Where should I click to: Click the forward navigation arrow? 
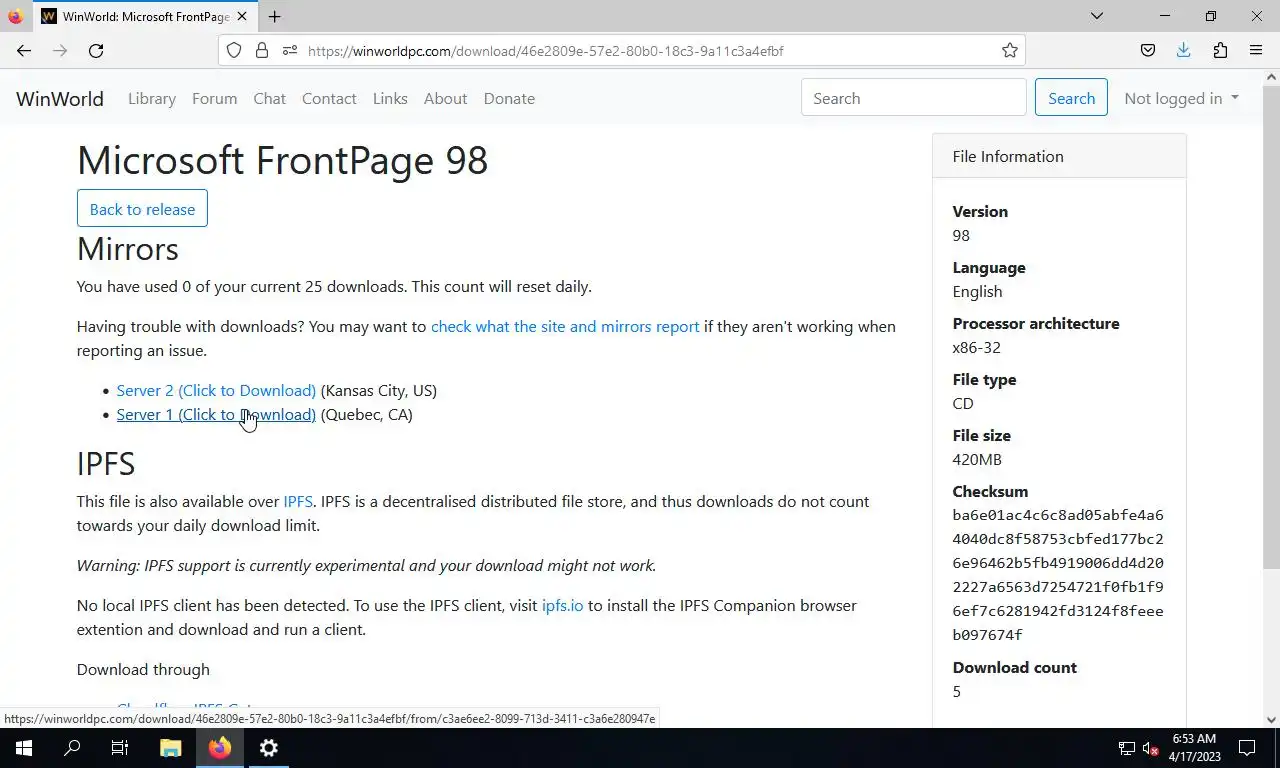click(60, 50)
